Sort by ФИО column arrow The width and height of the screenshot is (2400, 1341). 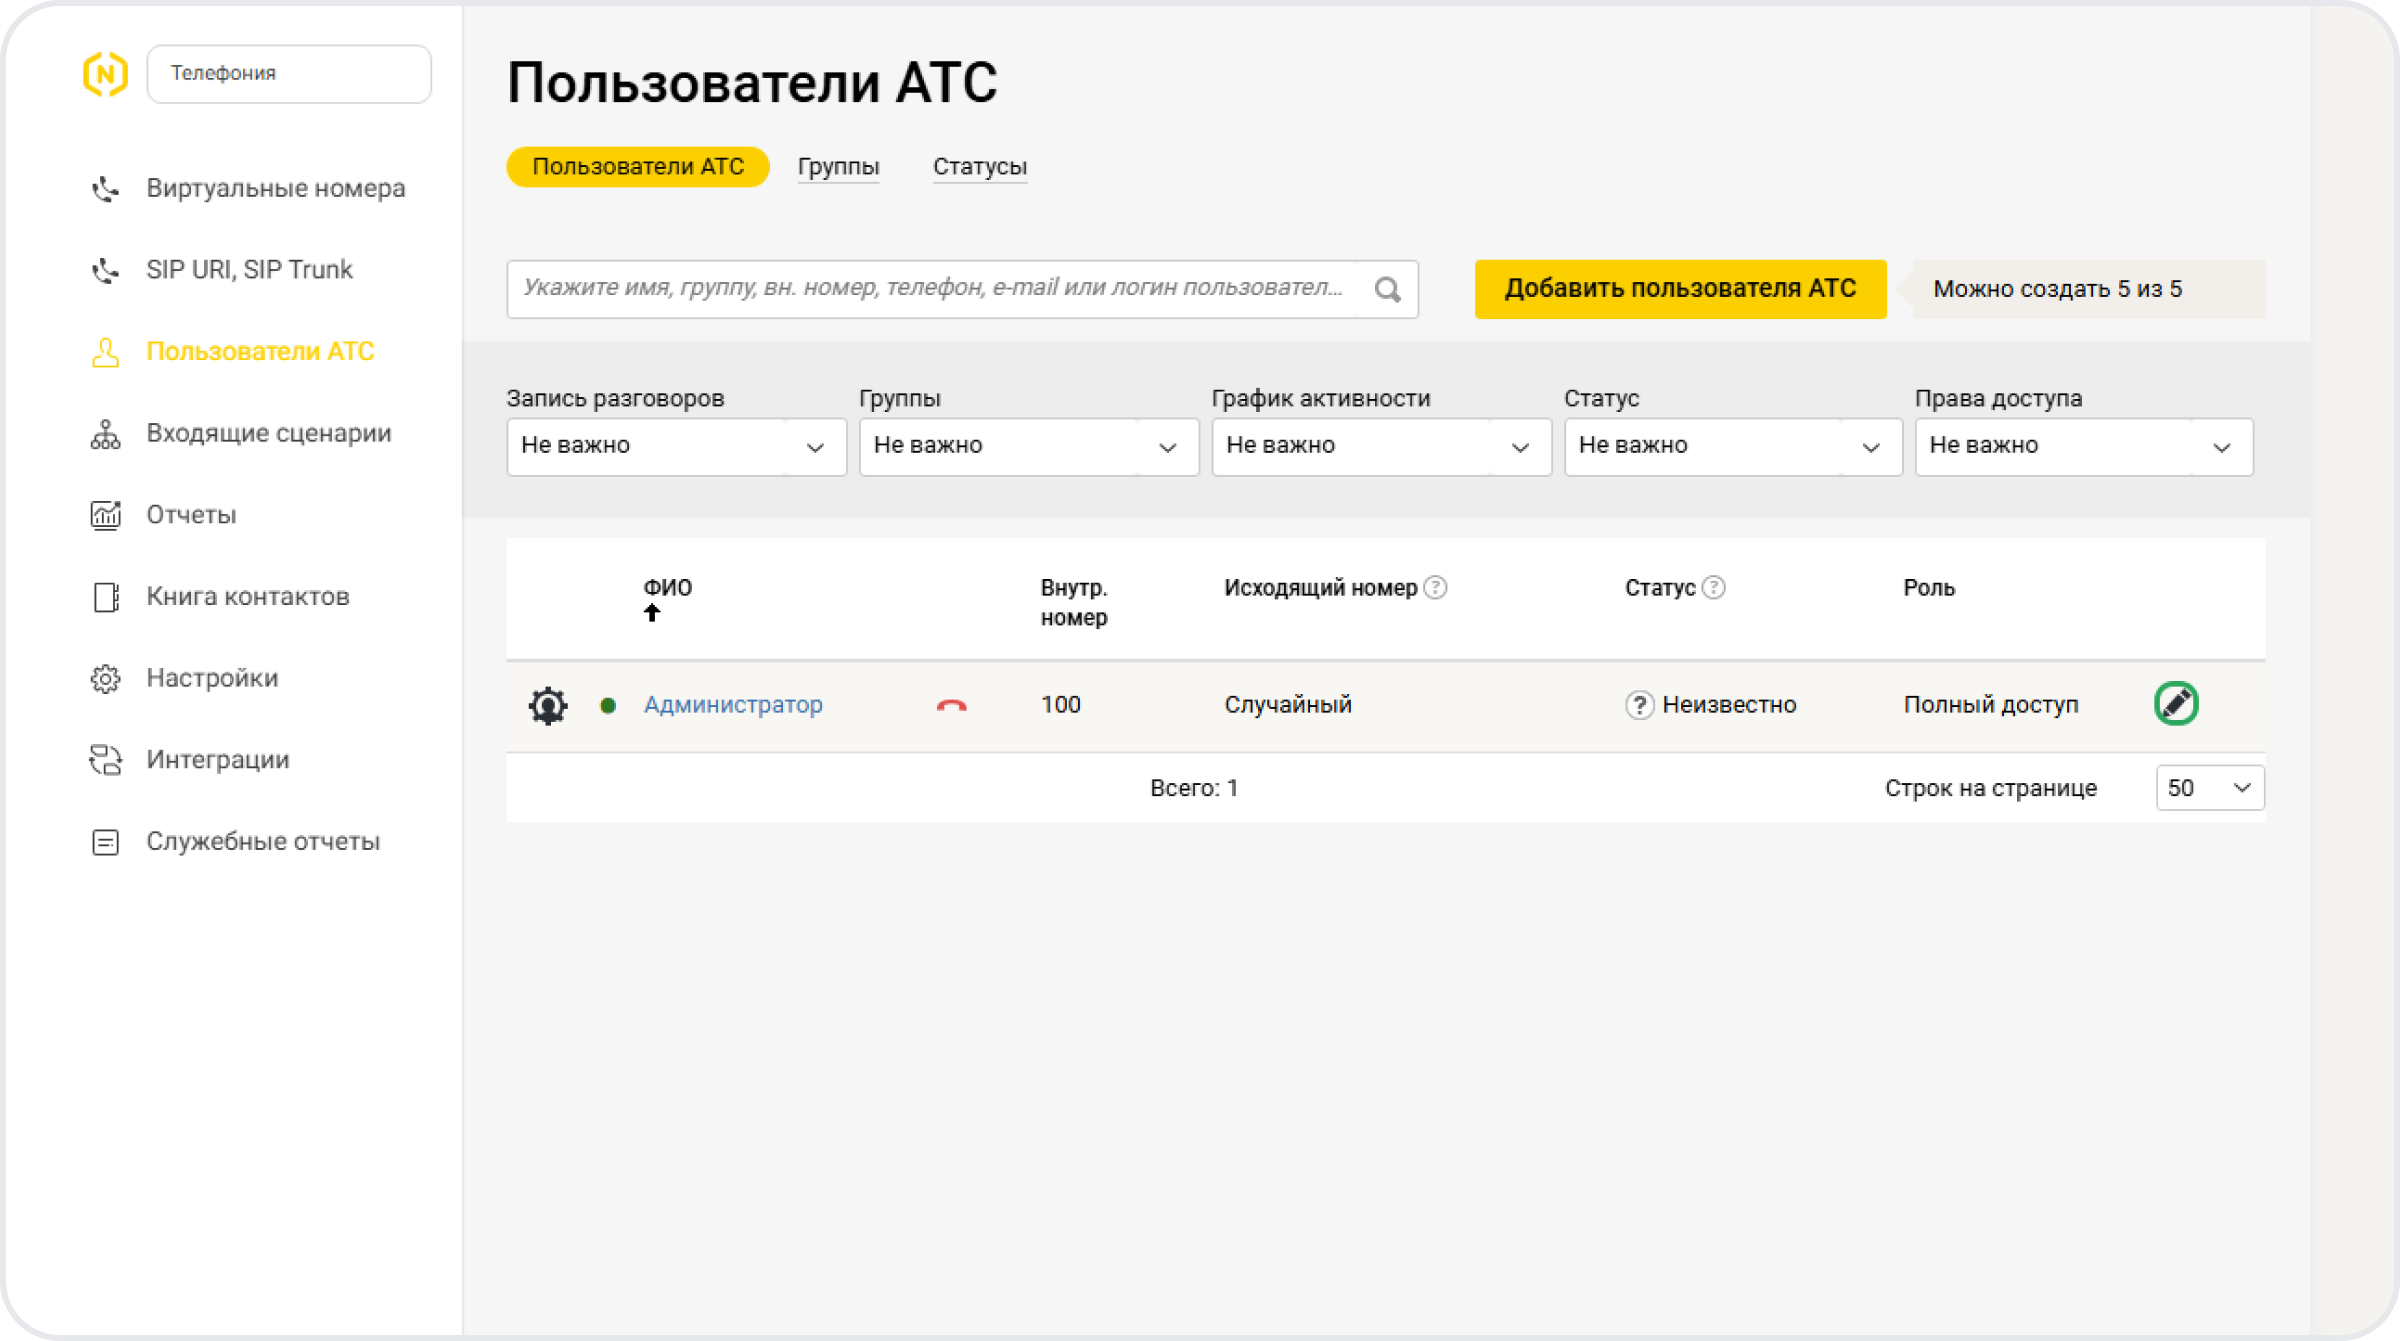tap(652, 613)
